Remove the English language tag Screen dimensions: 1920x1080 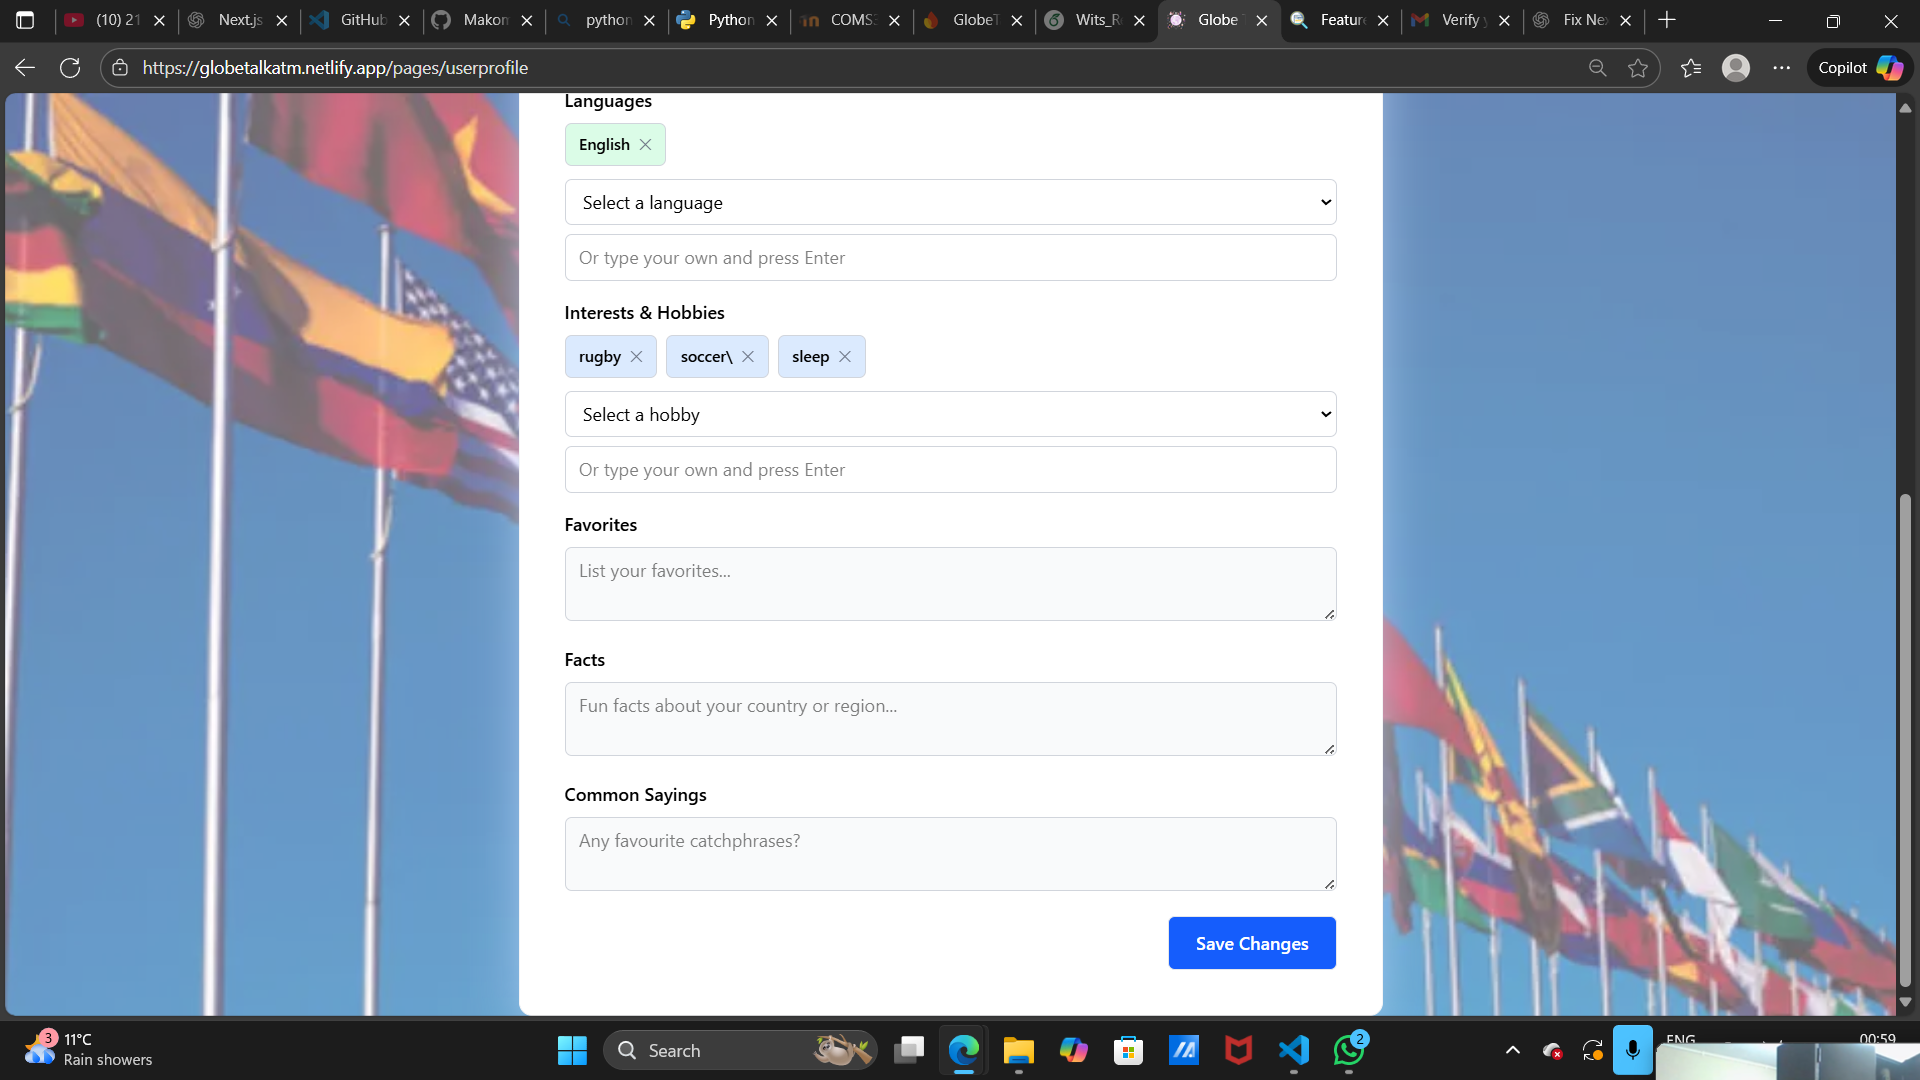(x=645, y=144)
